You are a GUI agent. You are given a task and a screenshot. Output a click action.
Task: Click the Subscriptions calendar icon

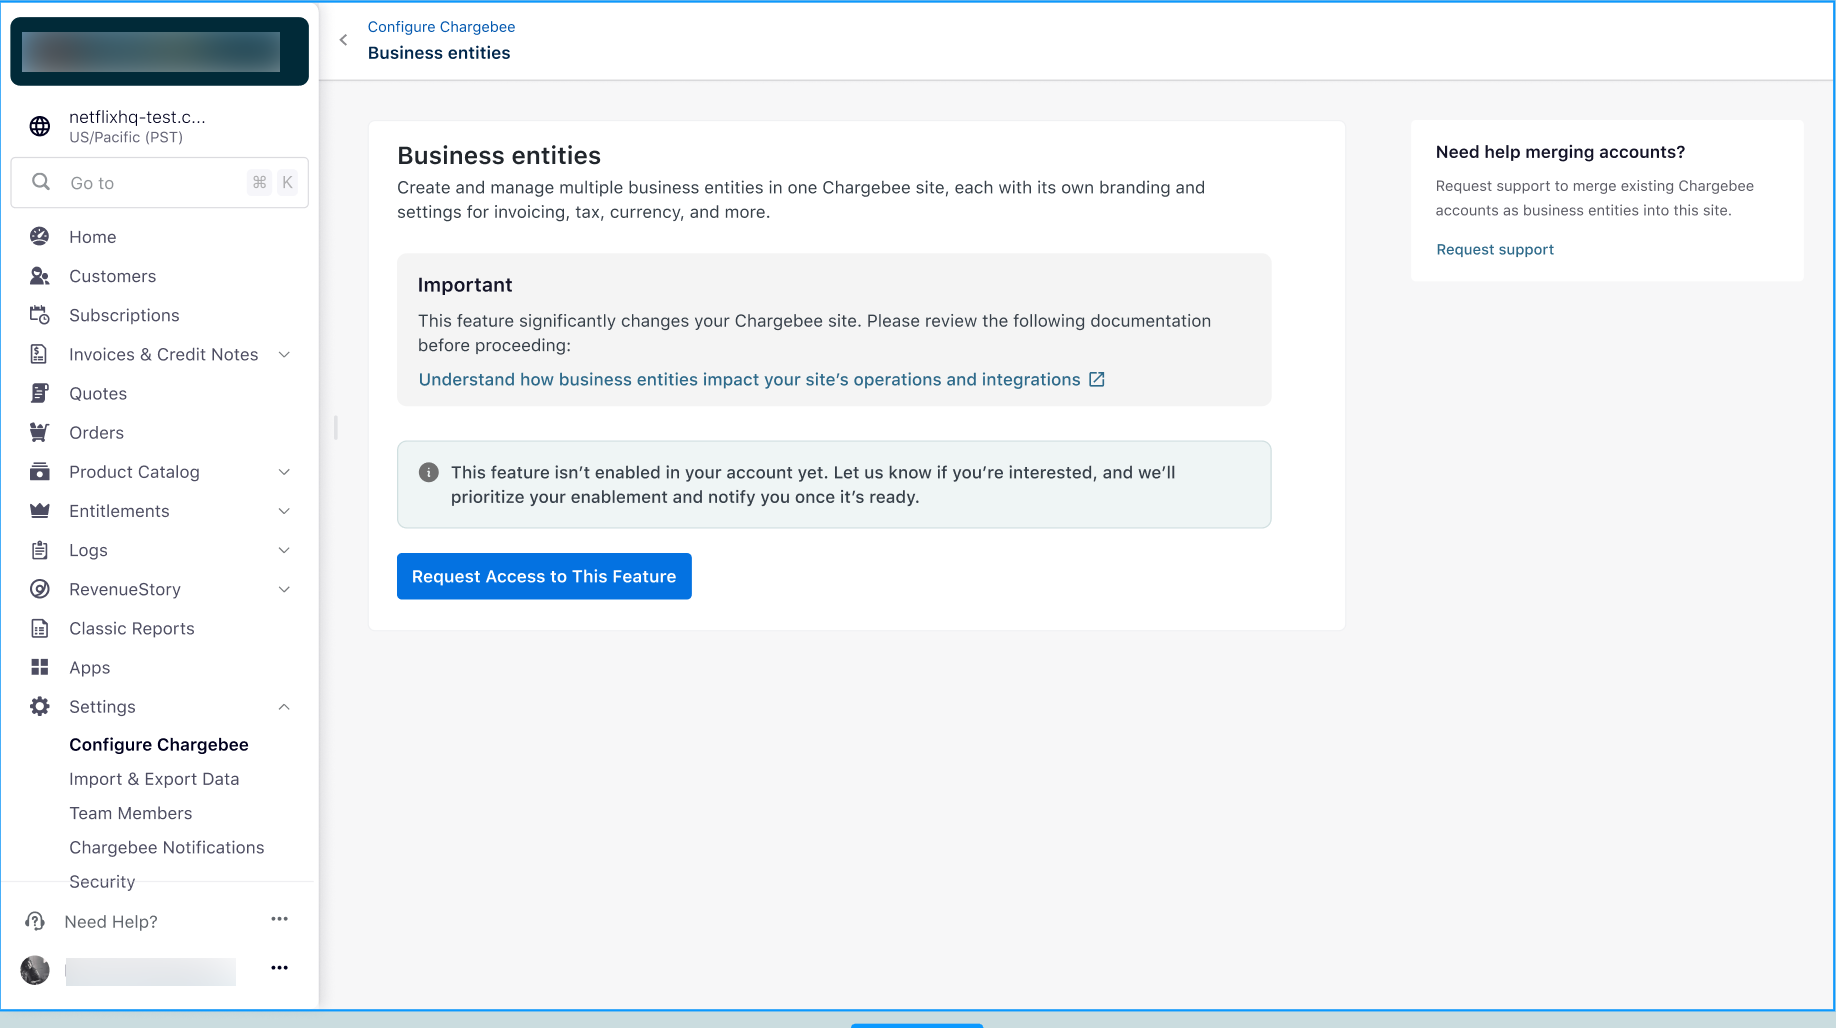40,315
